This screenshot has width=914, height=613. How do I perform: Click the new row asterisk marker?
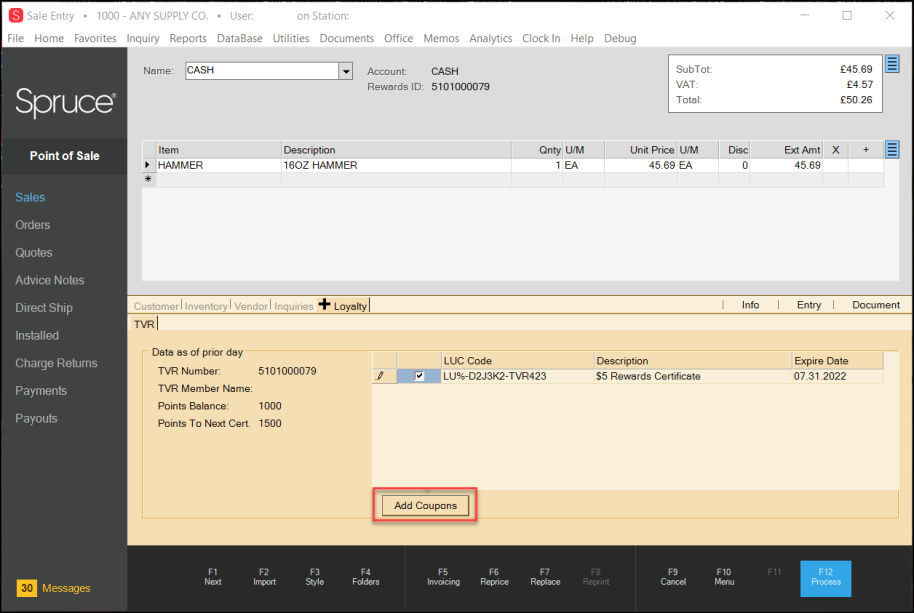148,179
